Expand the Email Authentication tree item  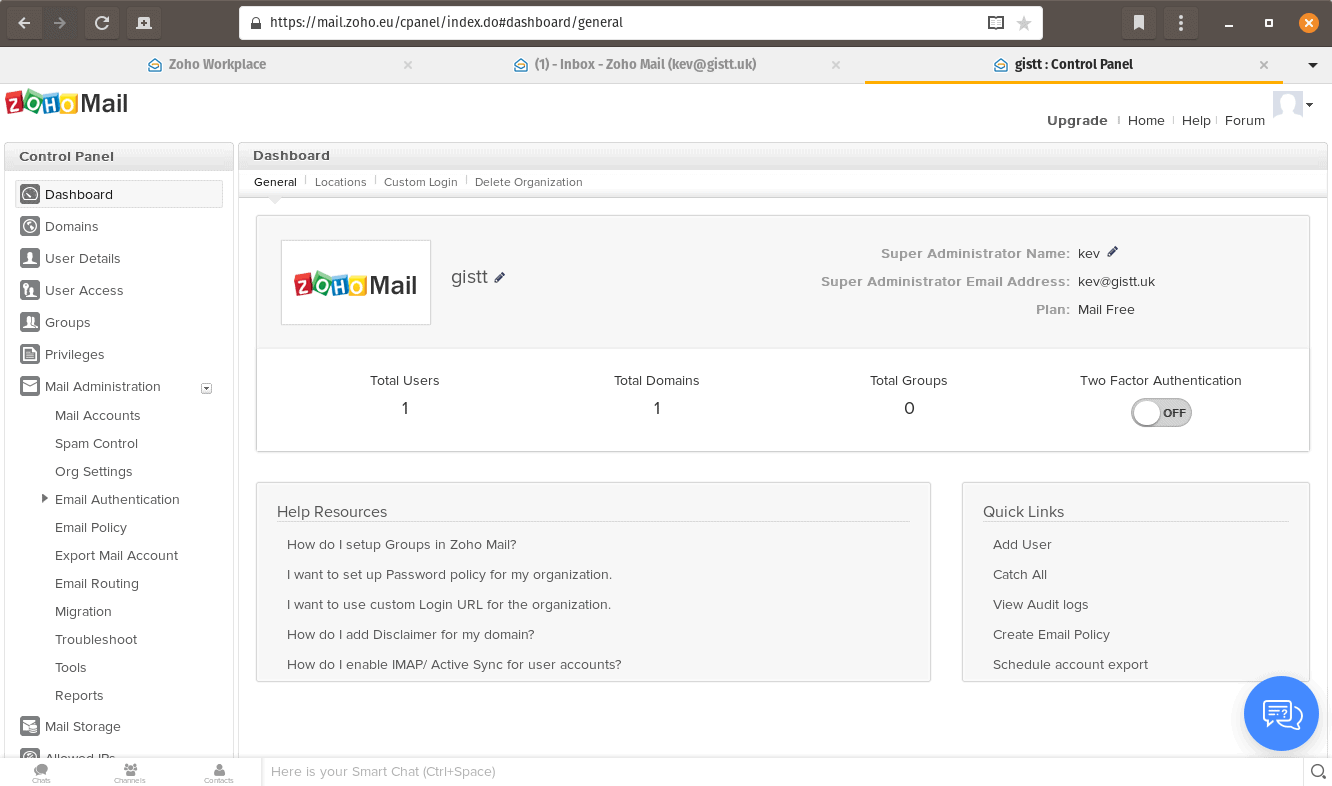pos(45,499)
